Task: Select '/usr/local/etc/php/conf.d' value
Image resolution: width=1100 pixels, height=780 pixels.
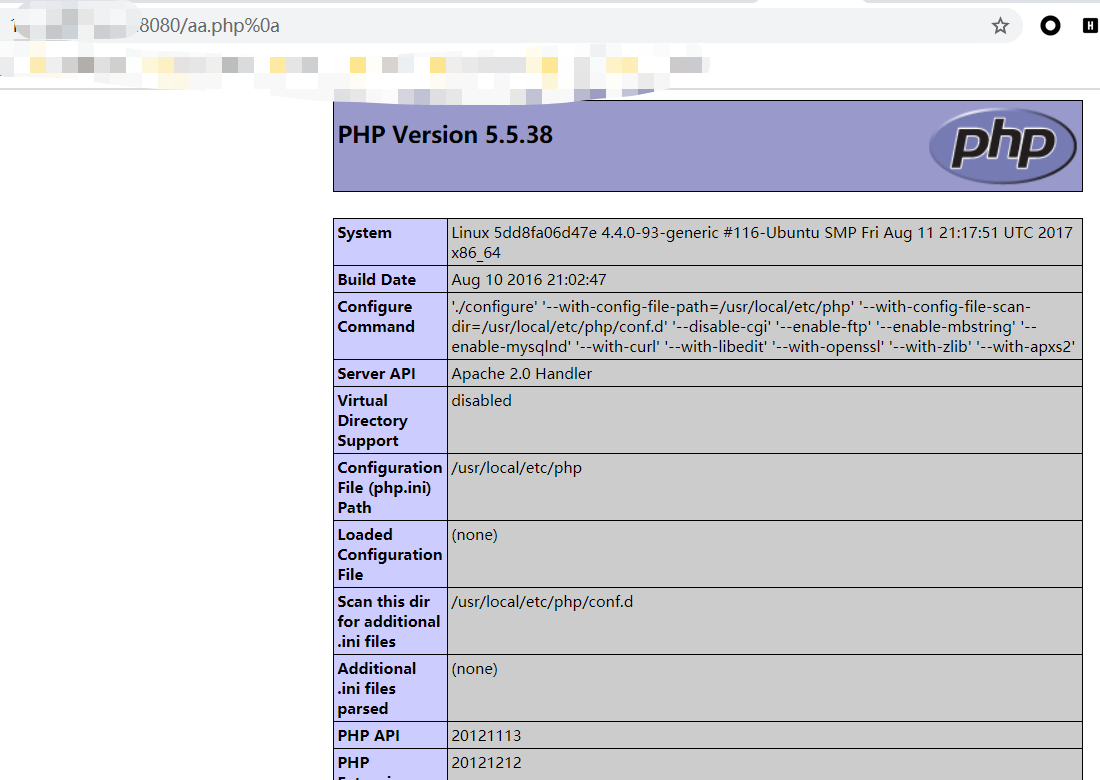Action: click(x=542, y=602)
